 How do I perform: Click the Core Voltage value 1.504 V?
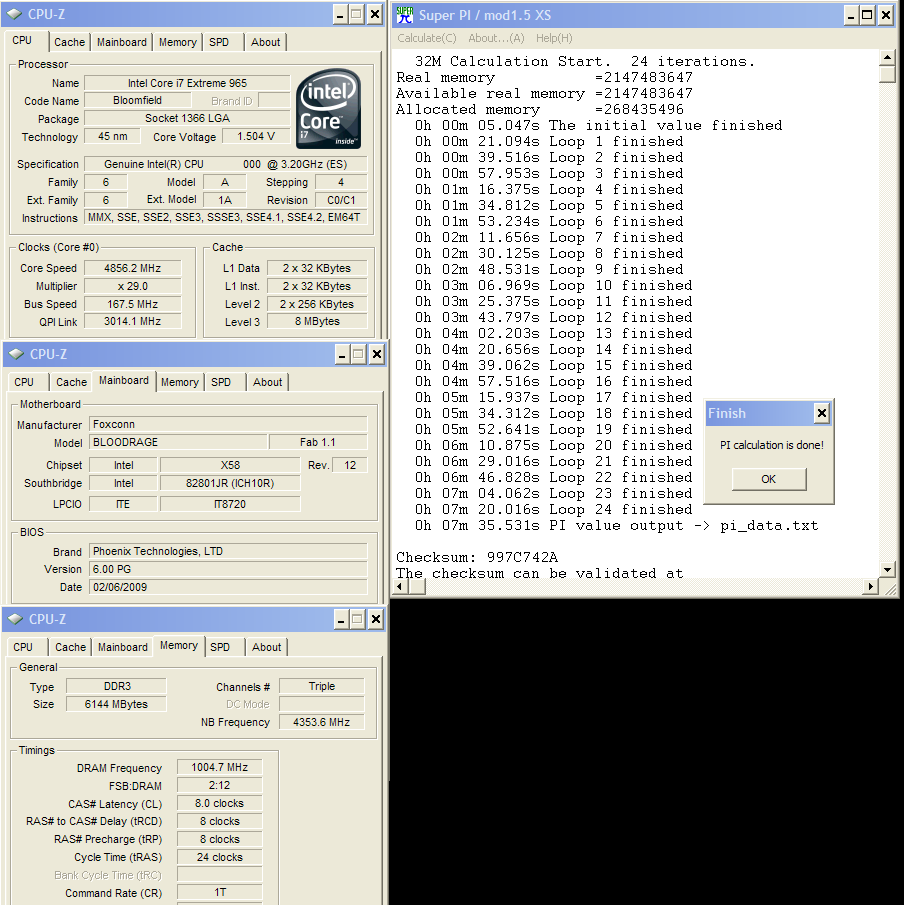(256, 136)
